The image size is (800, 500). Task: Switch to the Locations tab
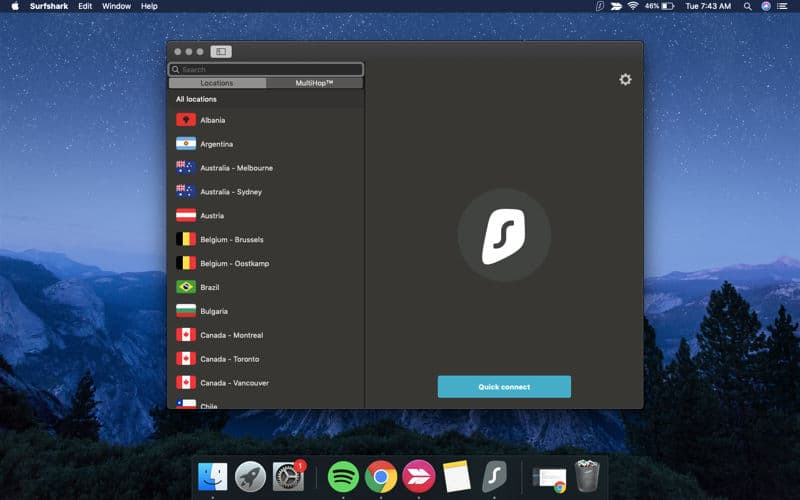pos(217,83)
